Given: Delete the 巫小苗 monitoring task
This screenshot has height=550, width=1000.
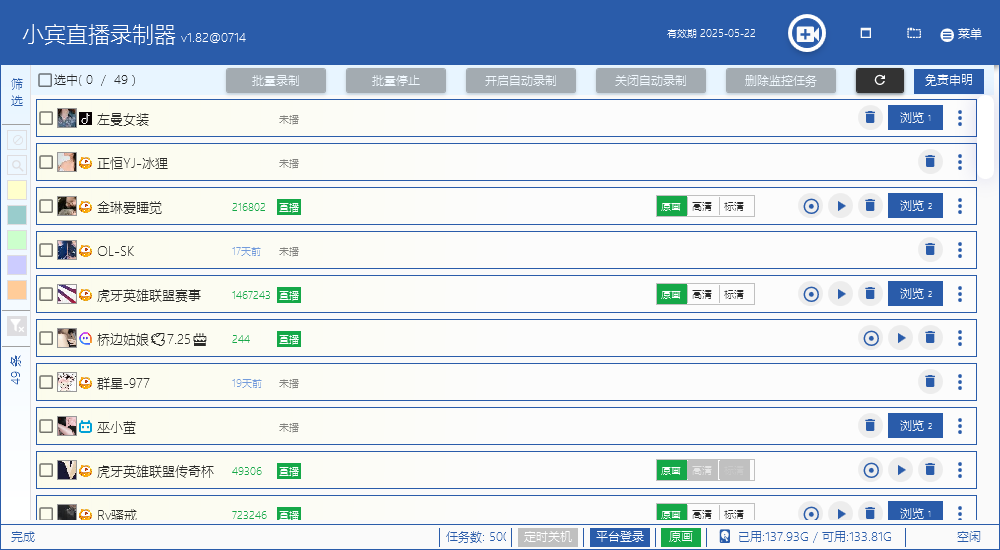Looking at the screenshot, I should pyautogui.click(x=870, y=426).
